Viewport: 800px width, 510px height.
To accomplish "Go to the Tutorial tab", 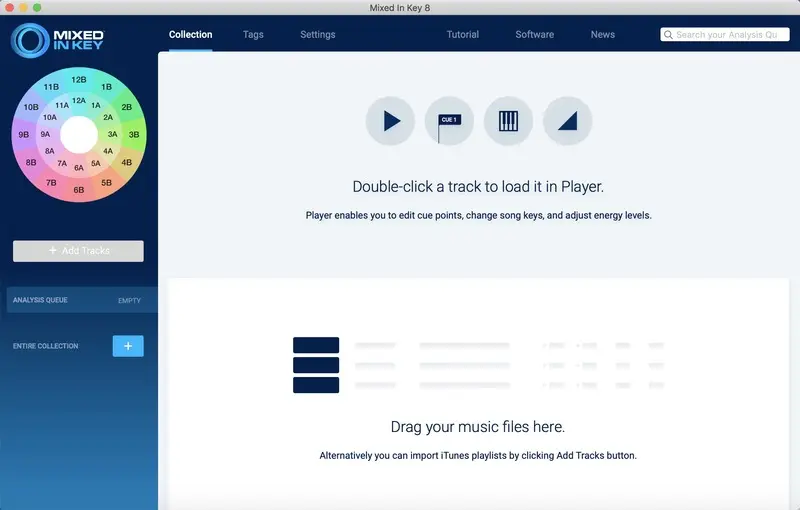I will [x=463, y=35].
